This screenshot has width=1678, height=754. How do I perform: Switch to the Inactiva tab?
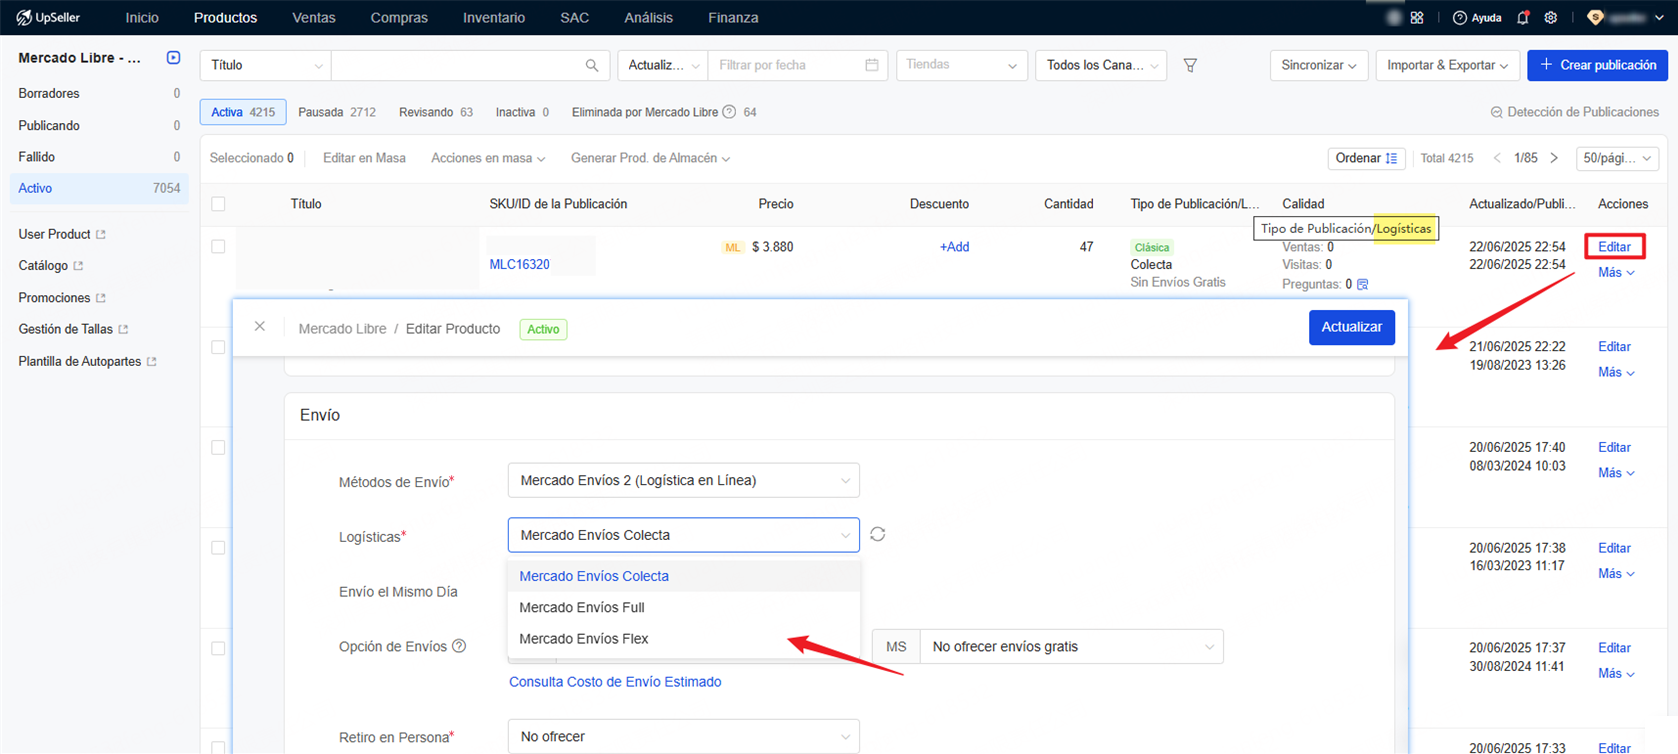[x=522, y=112]
